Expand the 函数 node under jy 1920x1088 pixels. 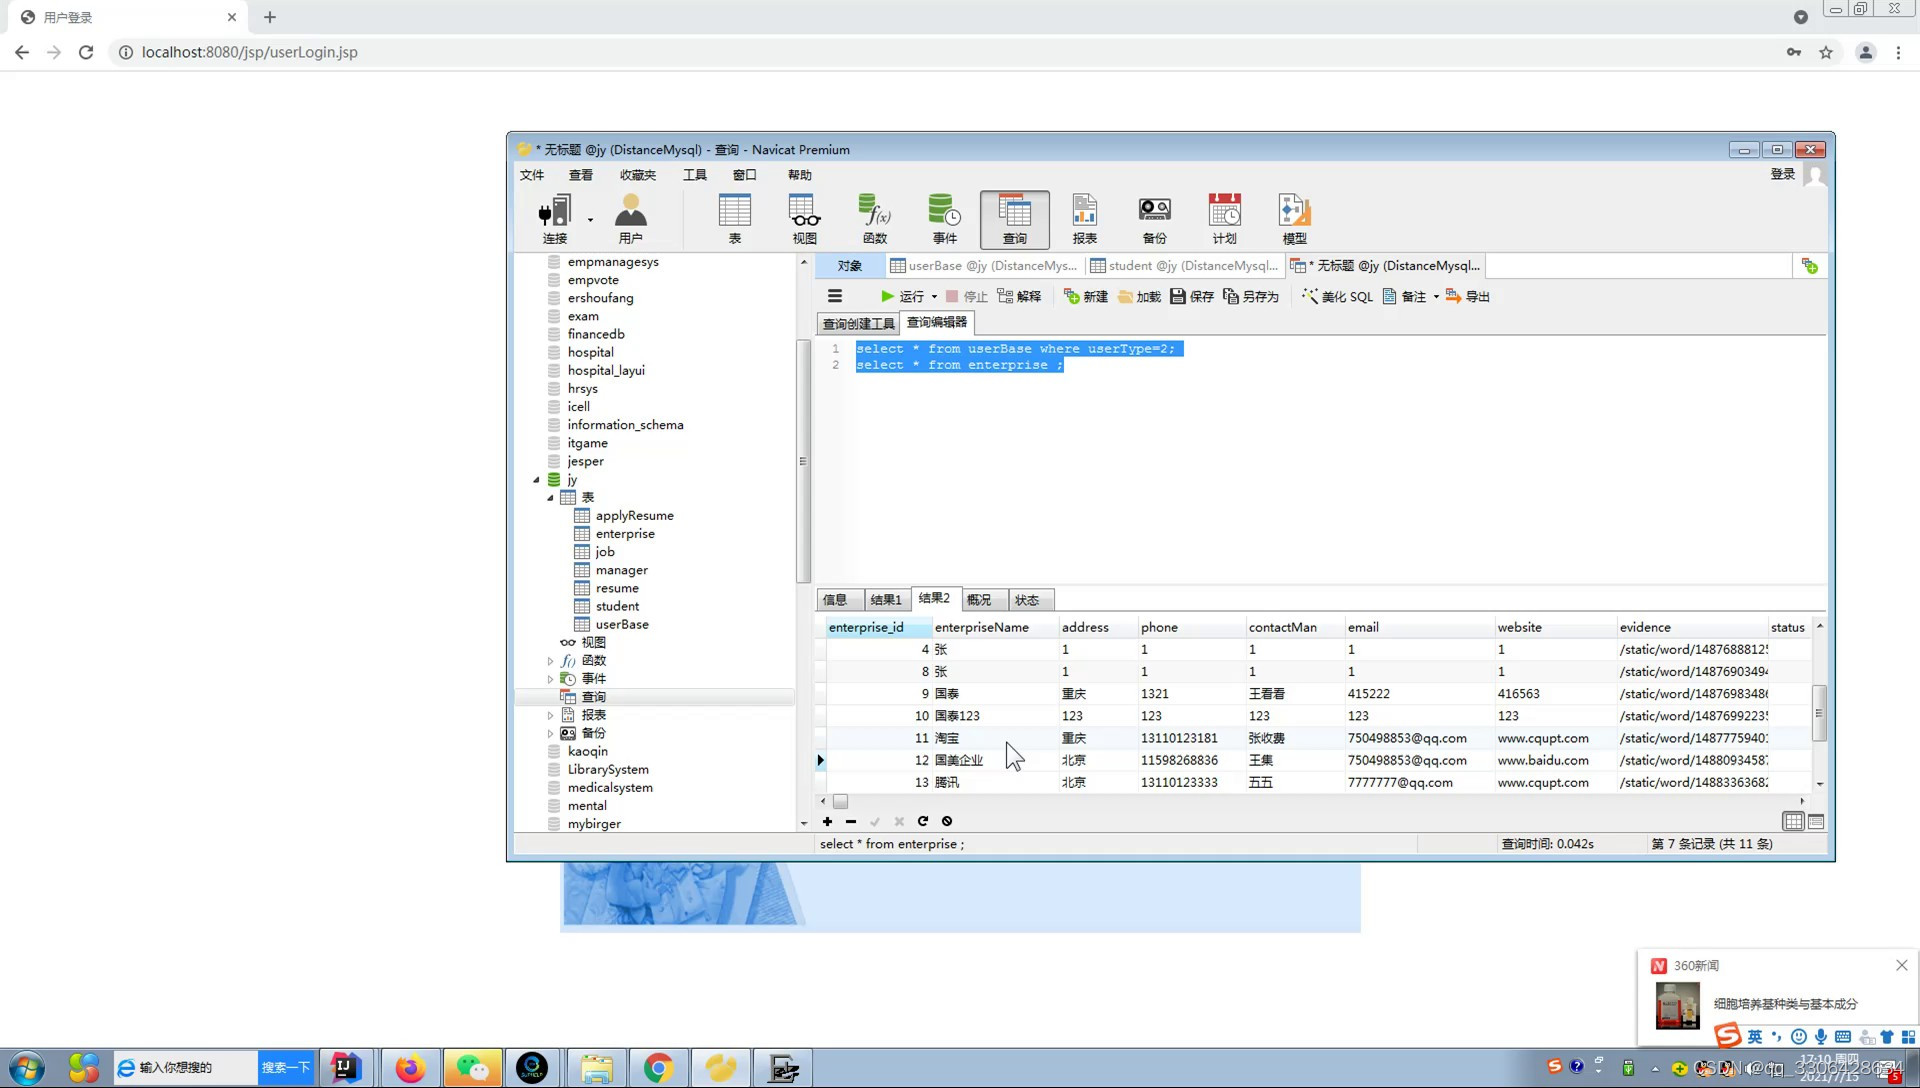click(550, 661)
